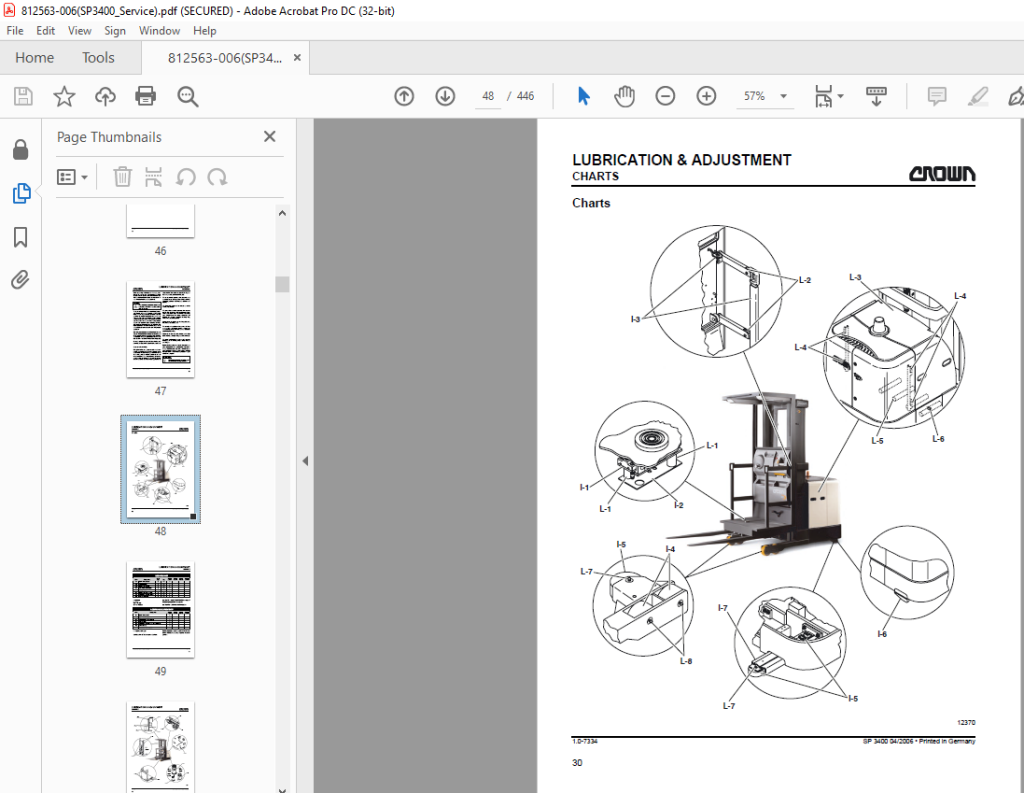The image size is (1024, 793).
Task: Select the Hand pan tool
Action: 624,97
